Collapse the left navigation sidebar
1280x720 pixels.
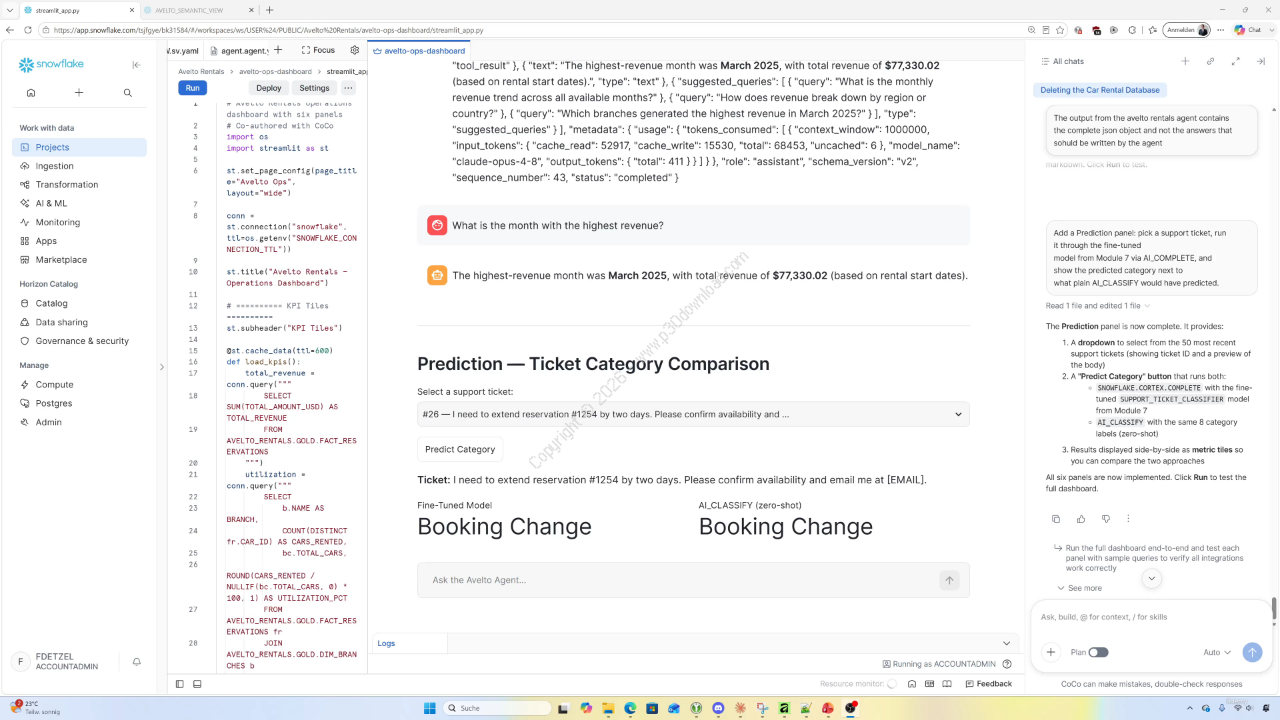[x=137, y=65]
